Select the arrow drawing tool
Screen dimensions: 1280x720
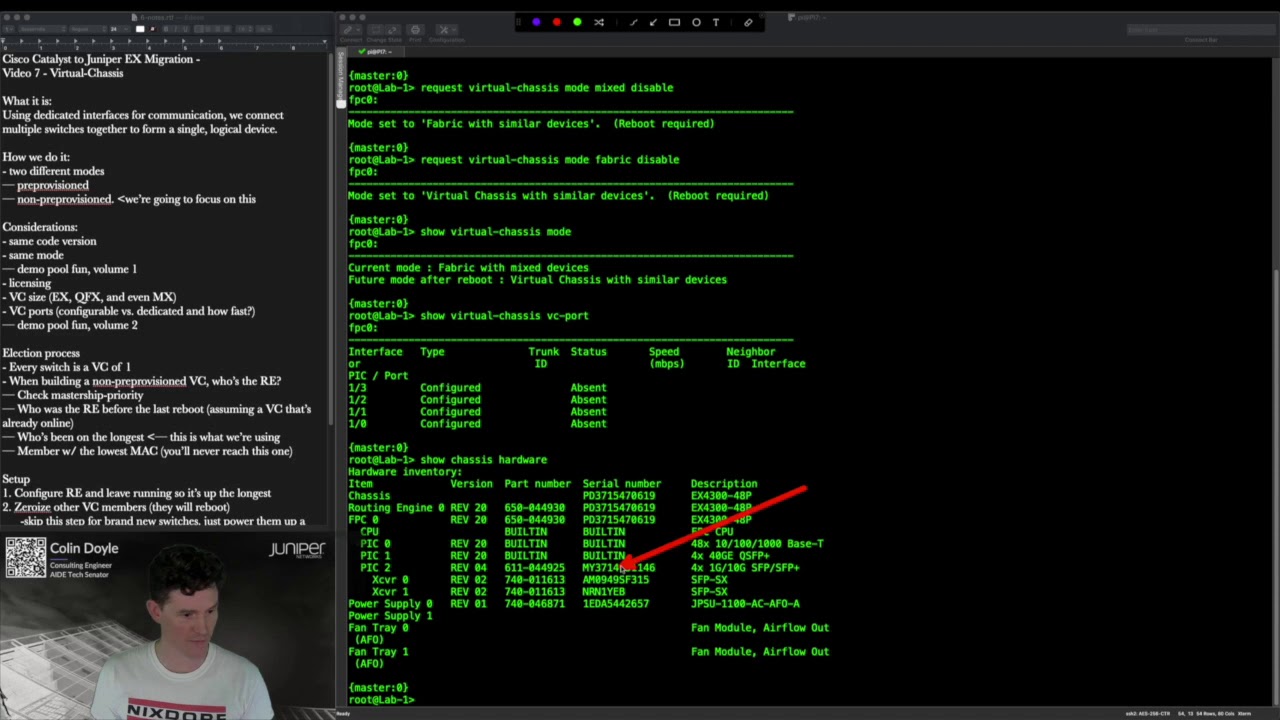(653, 22)
